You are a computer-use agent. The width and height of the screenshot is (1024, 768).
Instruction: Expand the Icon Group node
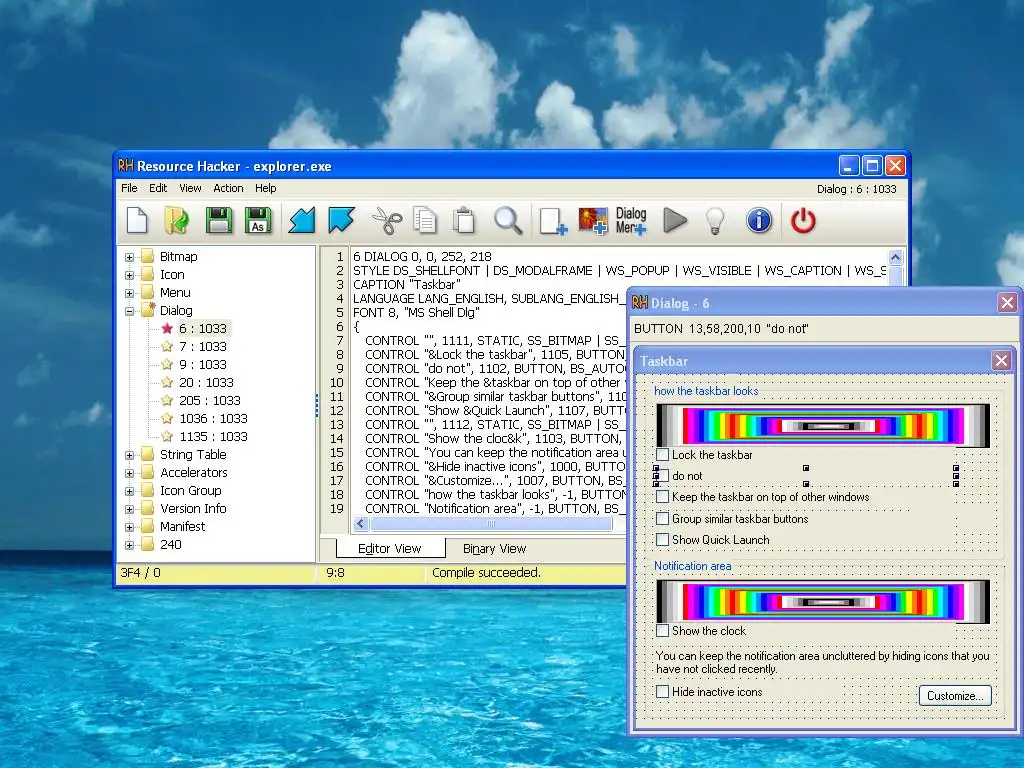(x=129, y=491)
